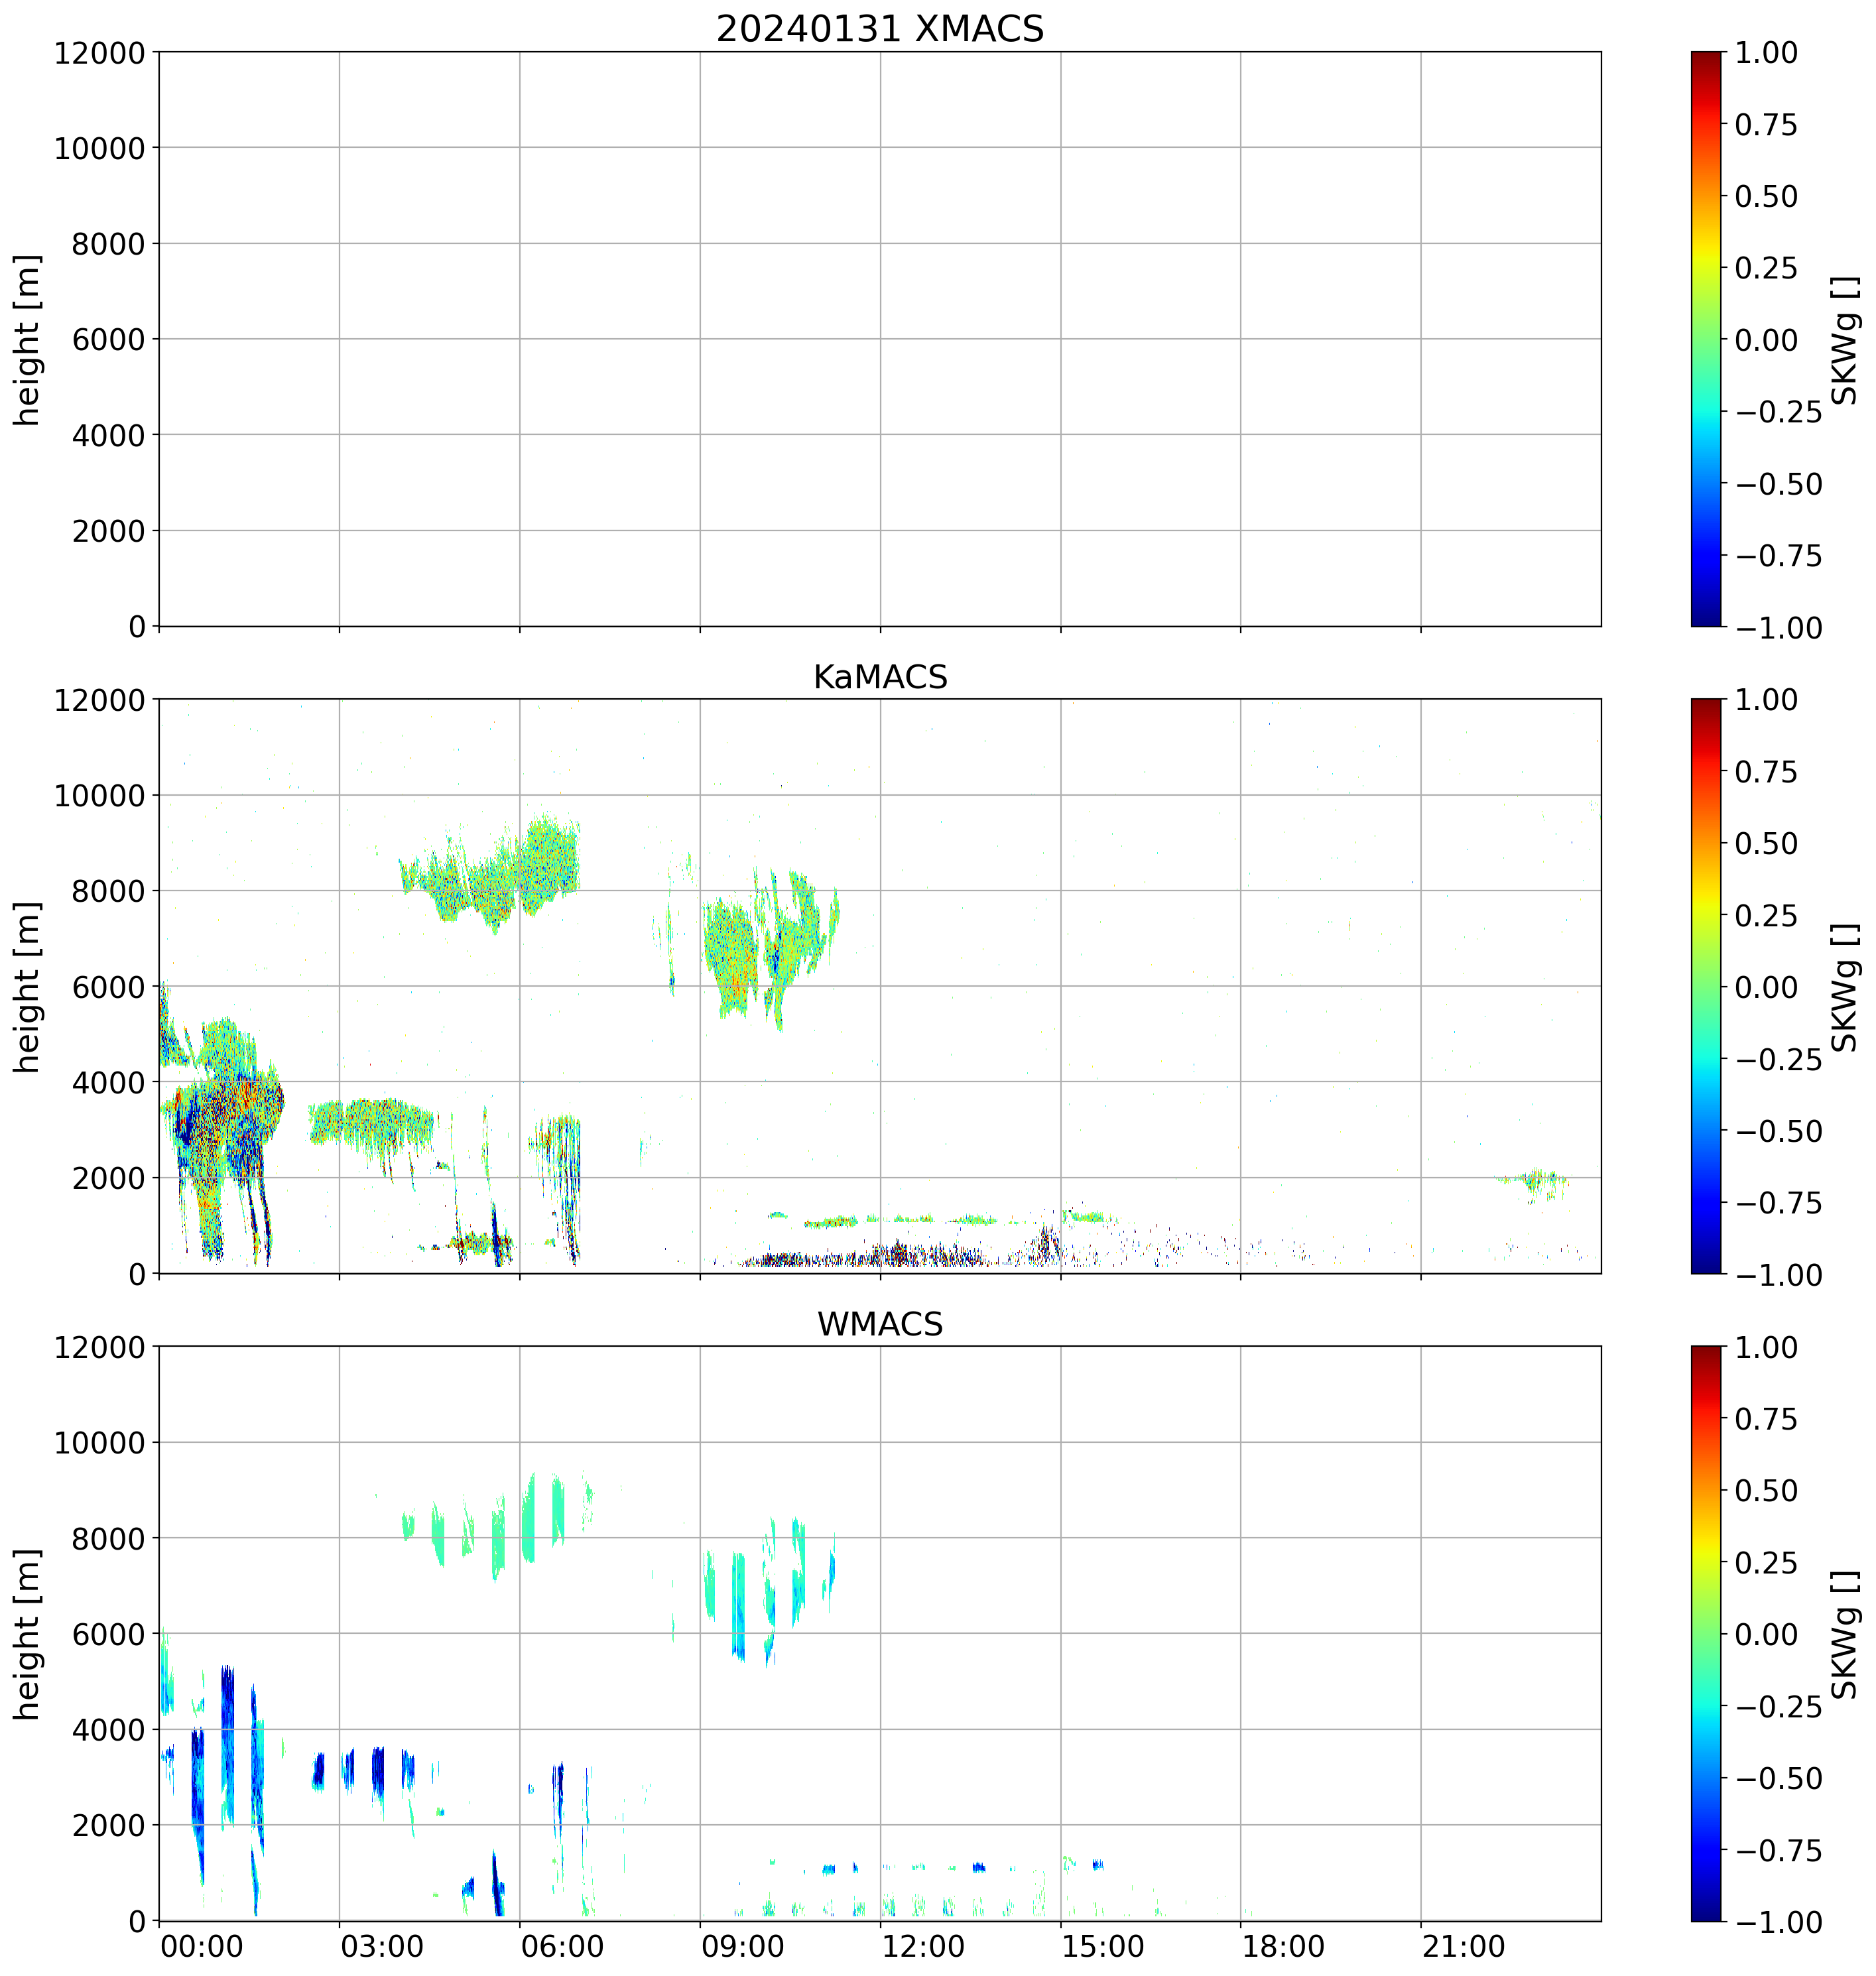Click 'height [m]' label of XMACS panel
The image size is (1876, 1976).
click(27, 339)
